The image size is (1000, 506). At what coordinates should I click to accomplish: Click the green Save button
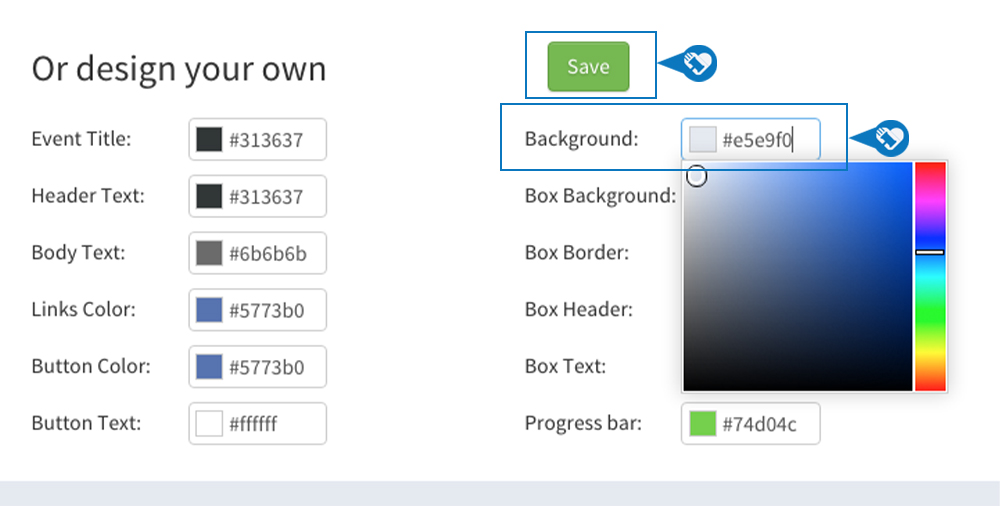pos(588,66)
